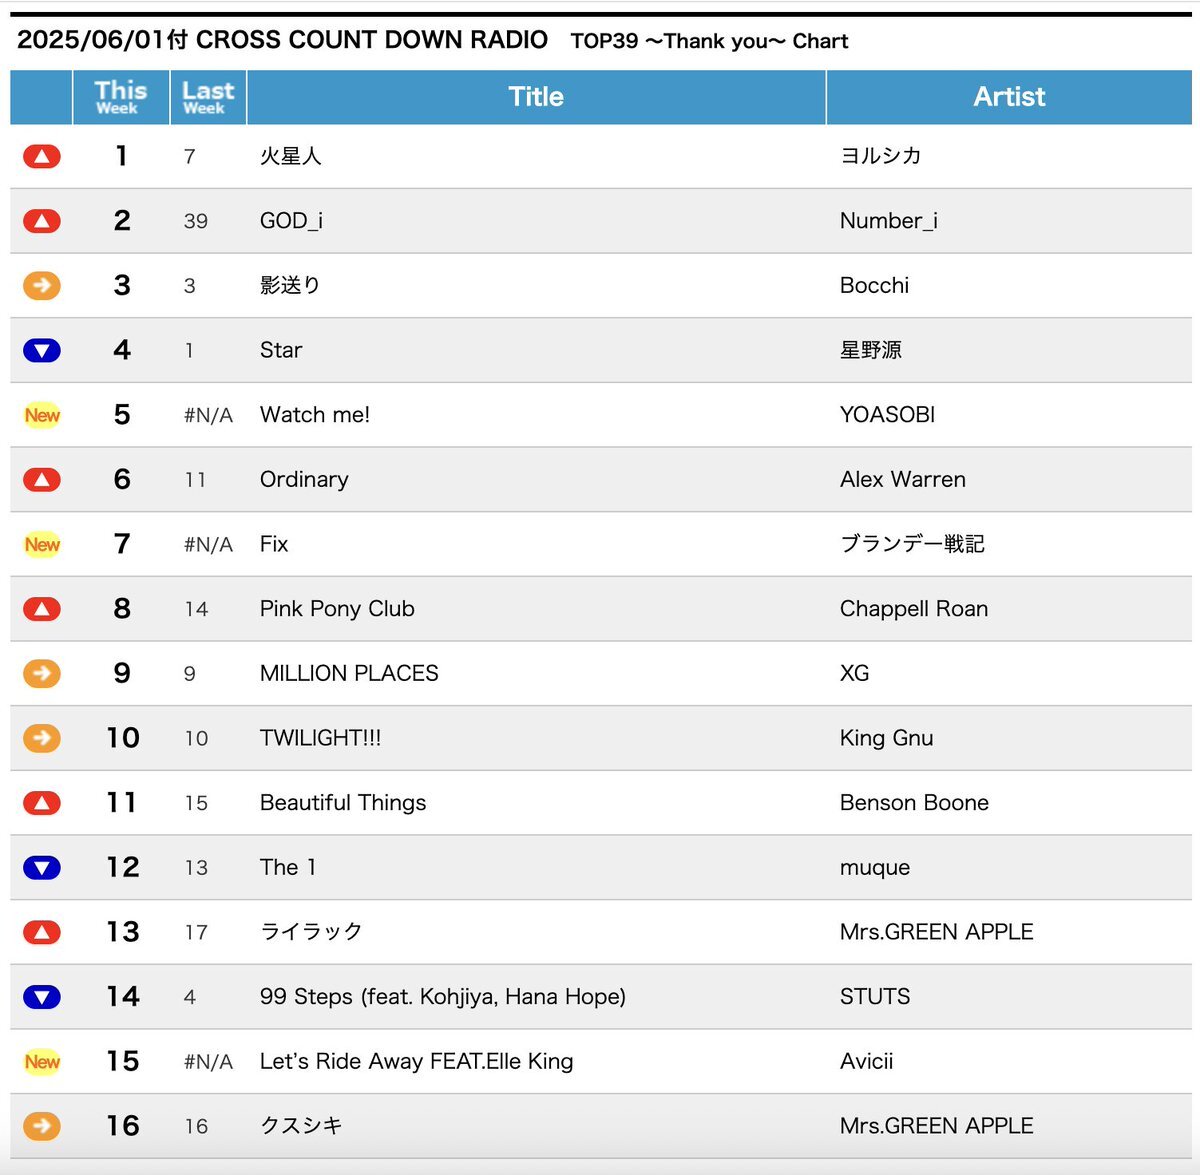Click artist name muque
Viewport: 1200px width, 1175px height.
click(875, 868)
